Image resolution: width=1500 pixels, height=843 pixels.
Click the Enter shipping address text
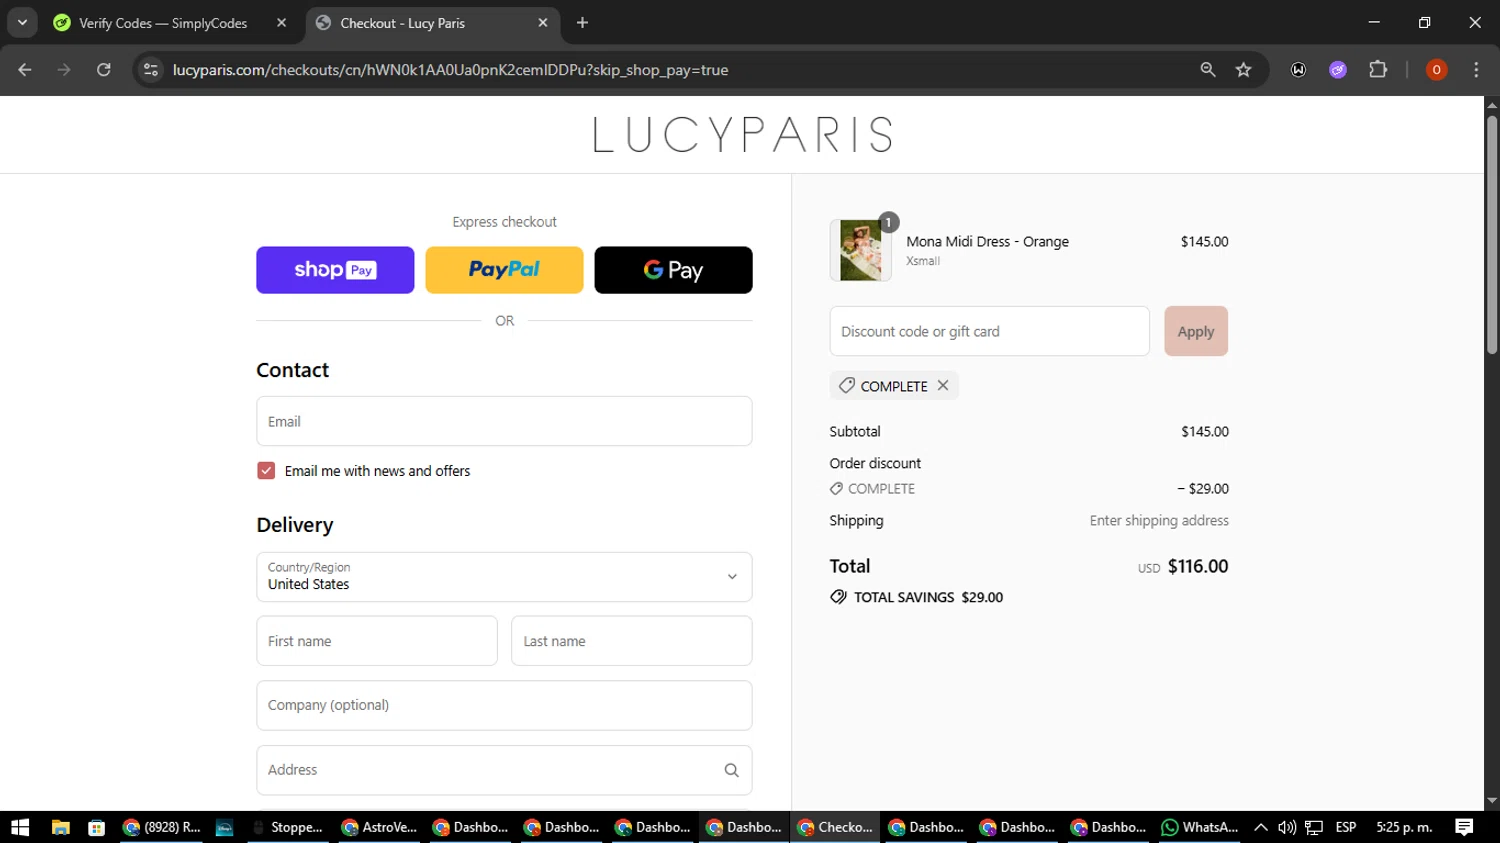coord(1159,520)
